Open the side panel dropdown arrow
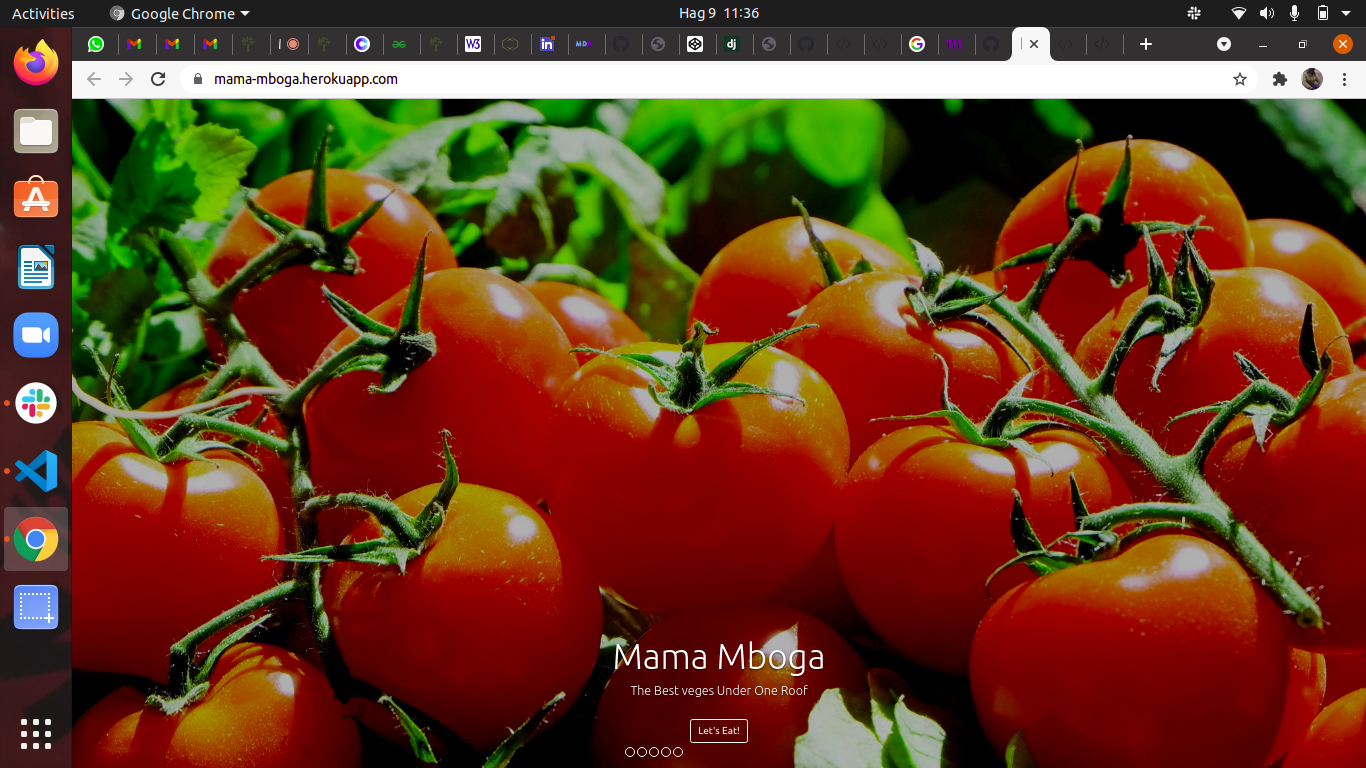1366x768 pixels. (1223, 44)
